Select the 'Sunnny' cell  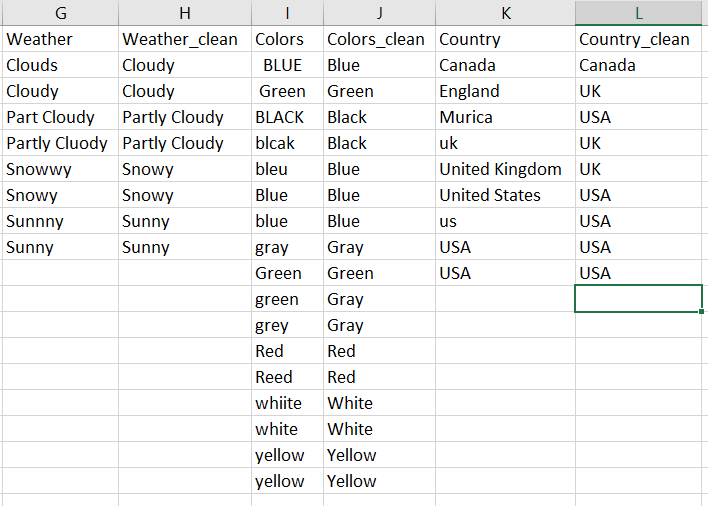coord(35,222)
